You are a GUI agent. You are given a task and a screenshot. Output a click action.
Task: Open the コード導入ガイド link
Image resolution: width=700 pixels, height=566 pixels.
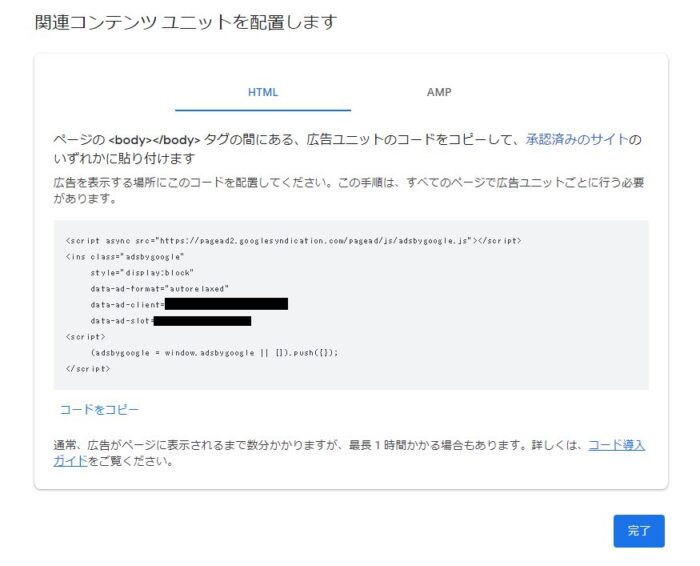point(616,445)
